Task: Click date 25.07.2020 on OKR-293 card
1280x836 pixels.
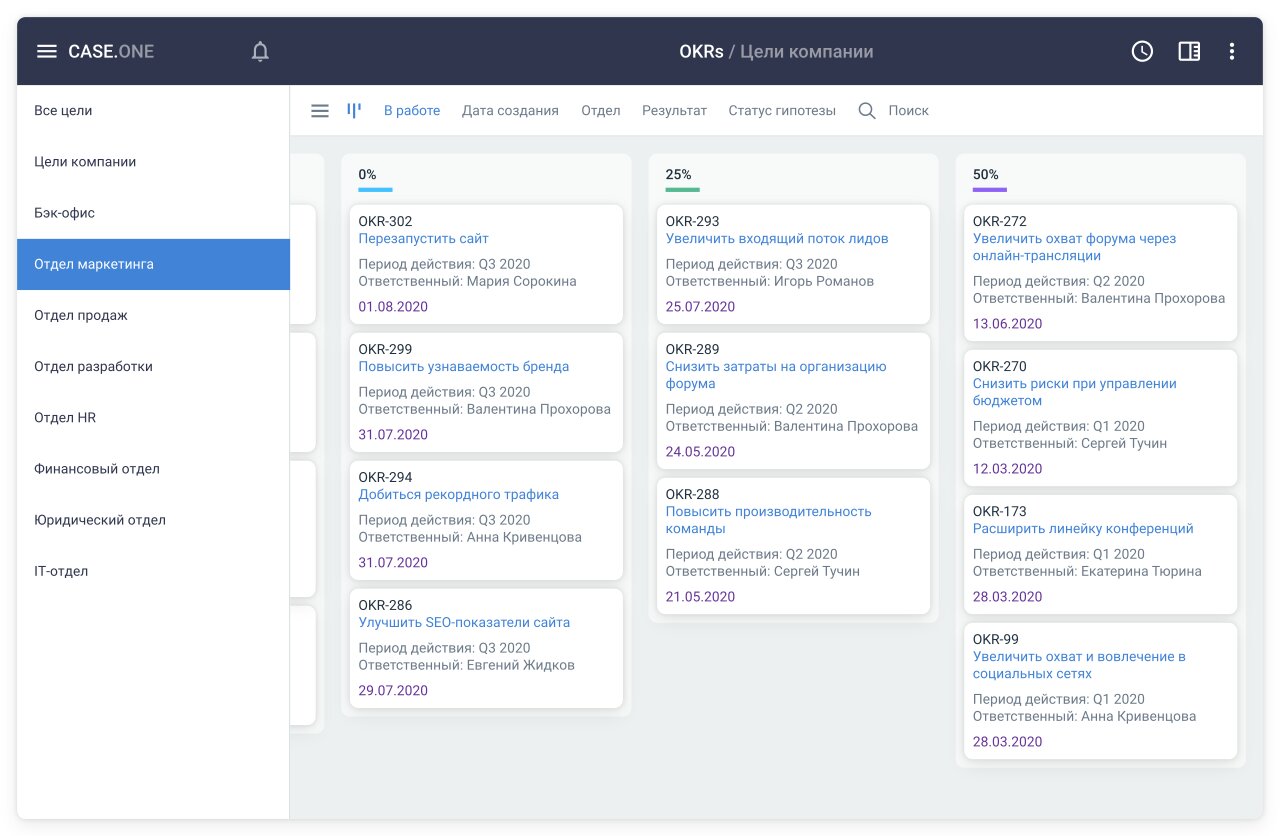Action: [700, 307]
